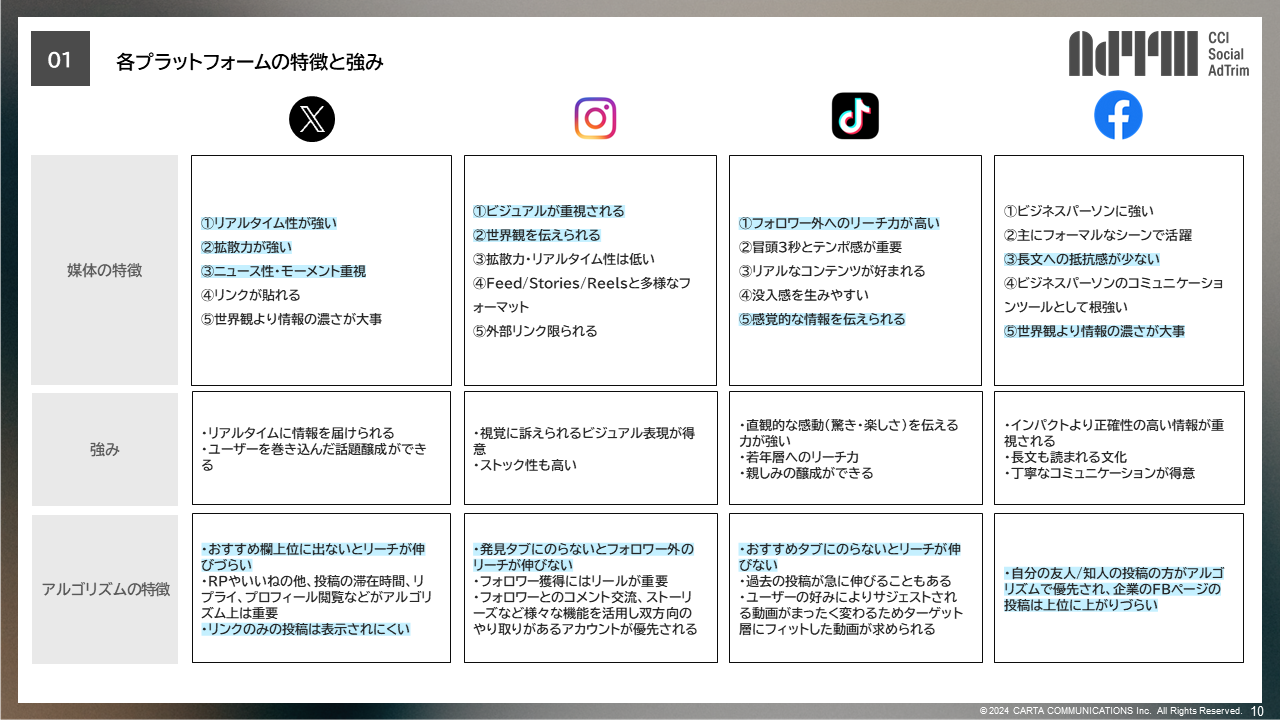Click the text ・親しみの醸成ができる
The image size is (1280, 720).
tap(806, 473)
